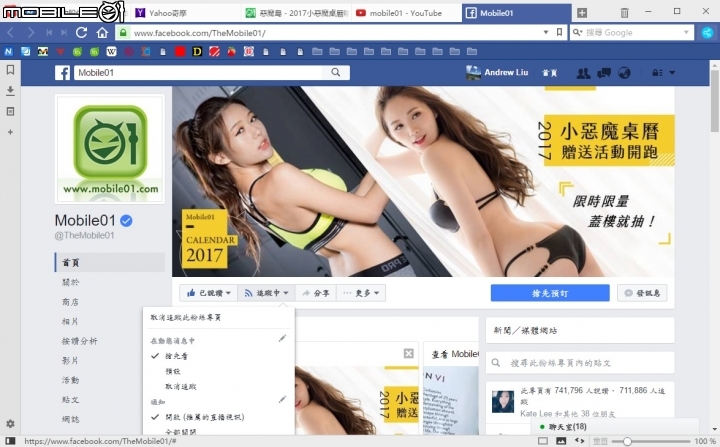Switch to the Yahoo tab
Image resolution: width=720 pixels, height=447 pixels.
184,13
